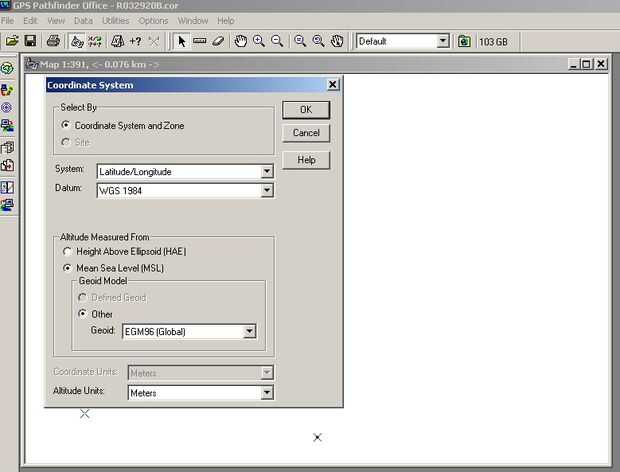Image resolution: width=620 pixels, height=472 pixels.
Task: Select the hand pan tool
Action: (x=240, y=41)
